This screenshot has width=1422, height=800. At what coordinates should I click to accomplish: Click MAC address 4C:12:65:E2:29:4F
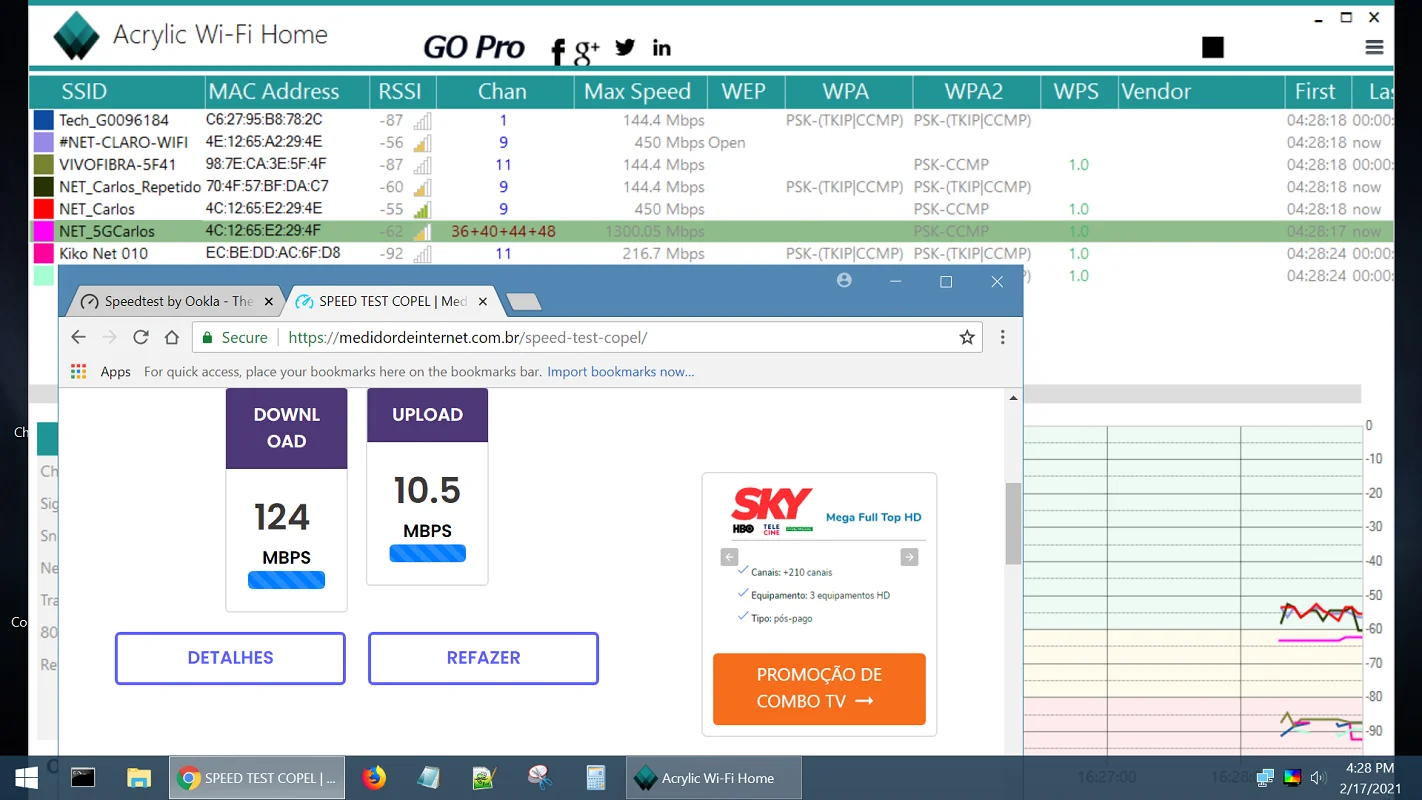[x=264, y=231]
